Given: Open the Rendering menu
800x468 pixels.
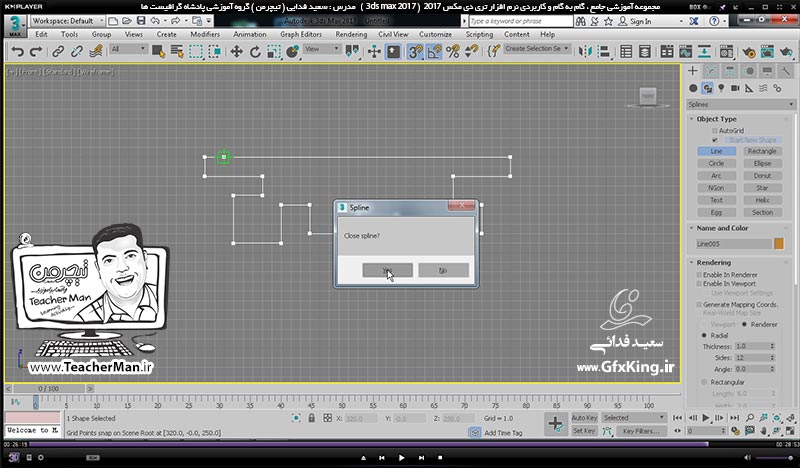Looking at the screenshot, I should [x=351, y=34].
